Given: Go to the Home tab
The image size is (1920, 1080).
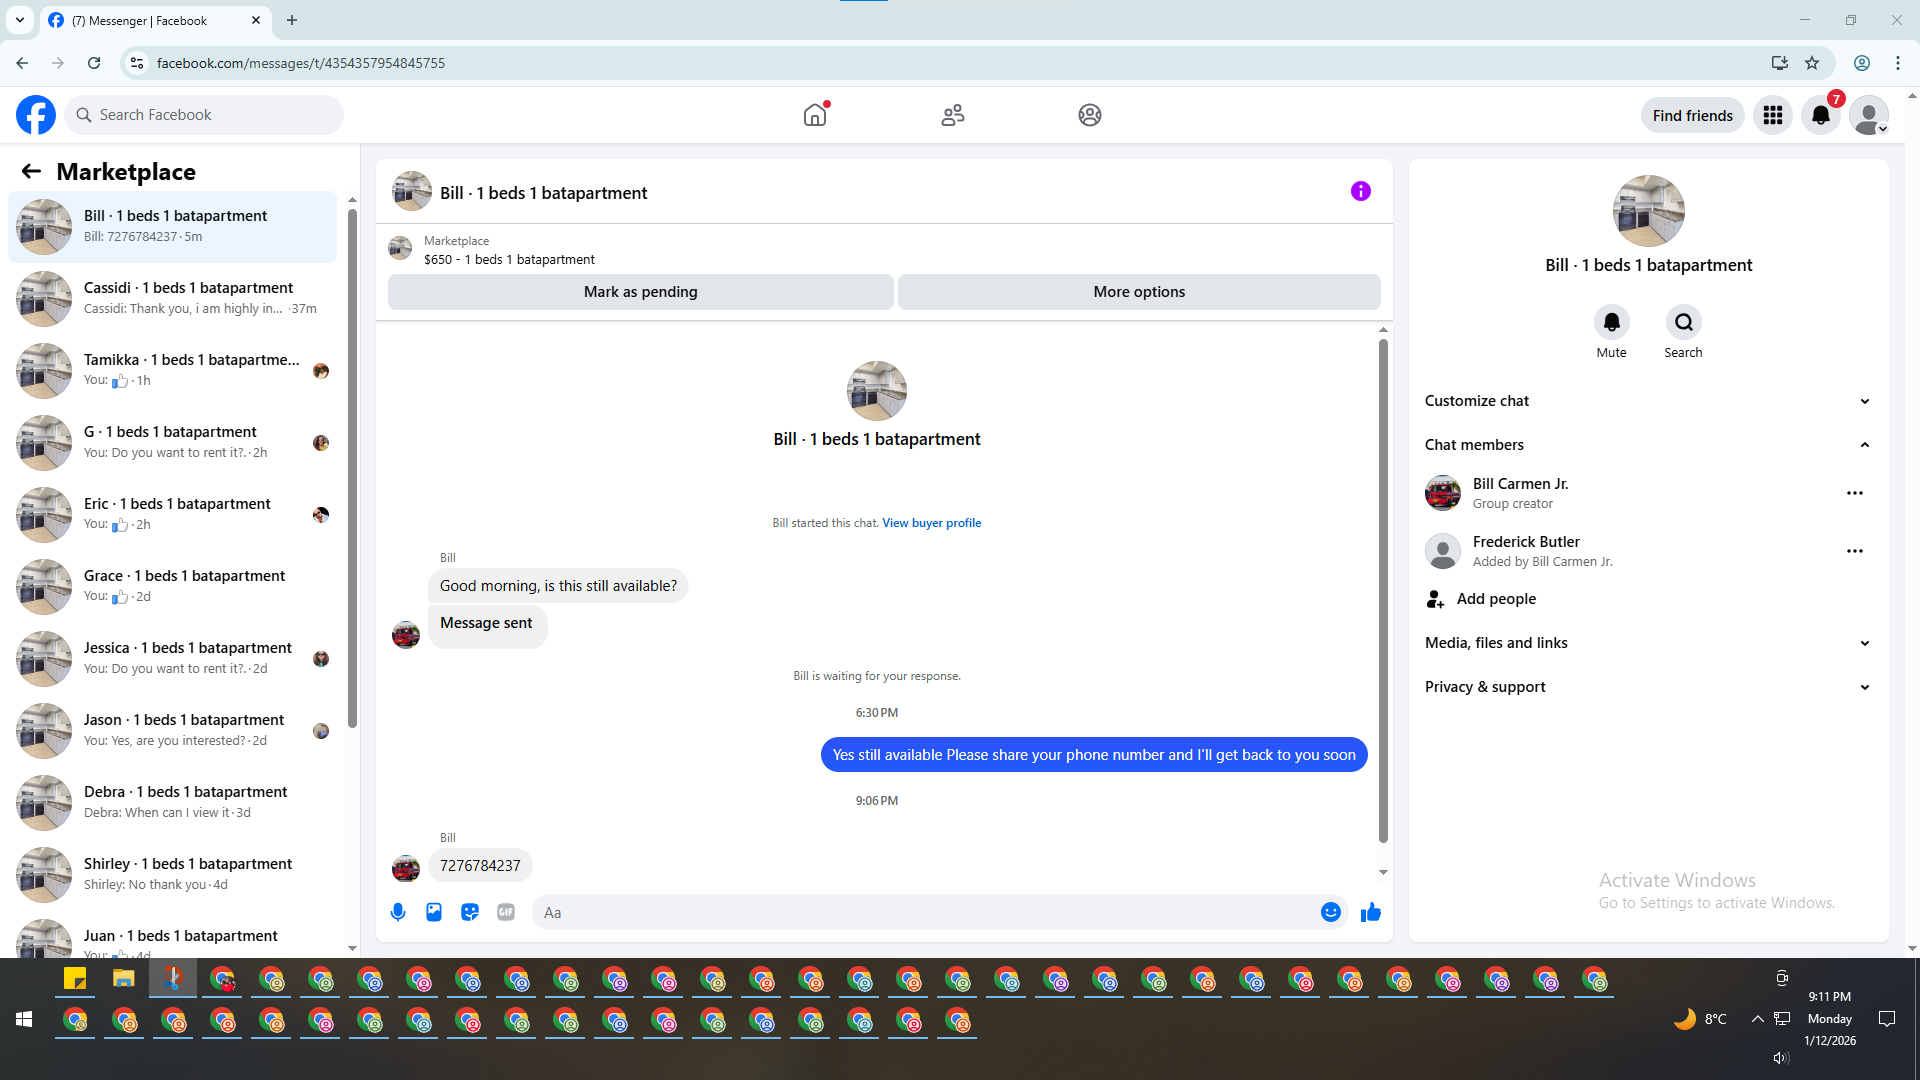Looking at the screenshot, I should point(815,115).
